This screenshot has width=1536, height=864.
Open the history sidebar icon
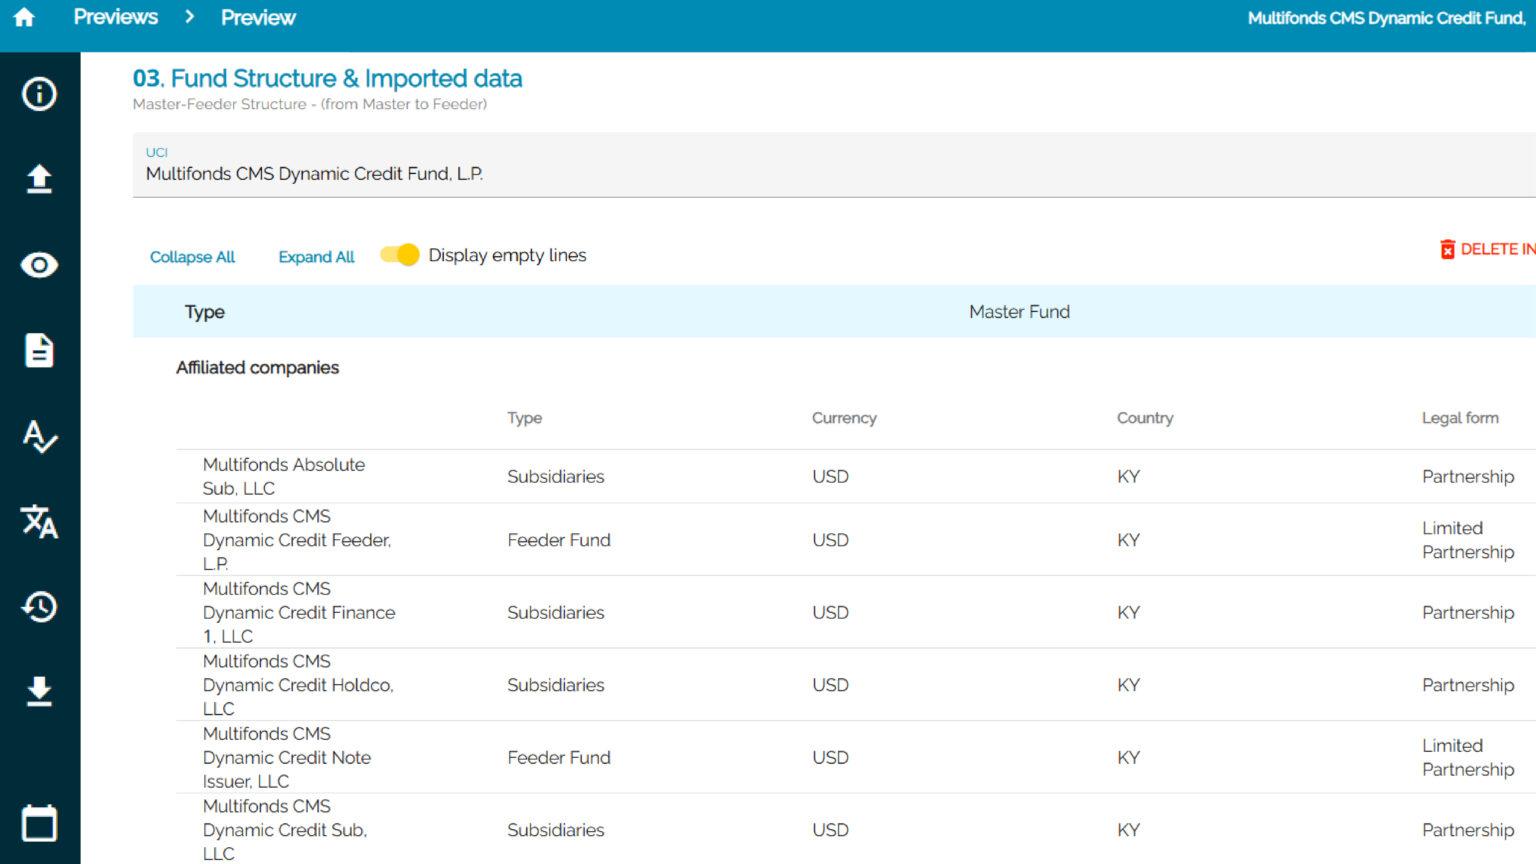click(x=39, y=606)
